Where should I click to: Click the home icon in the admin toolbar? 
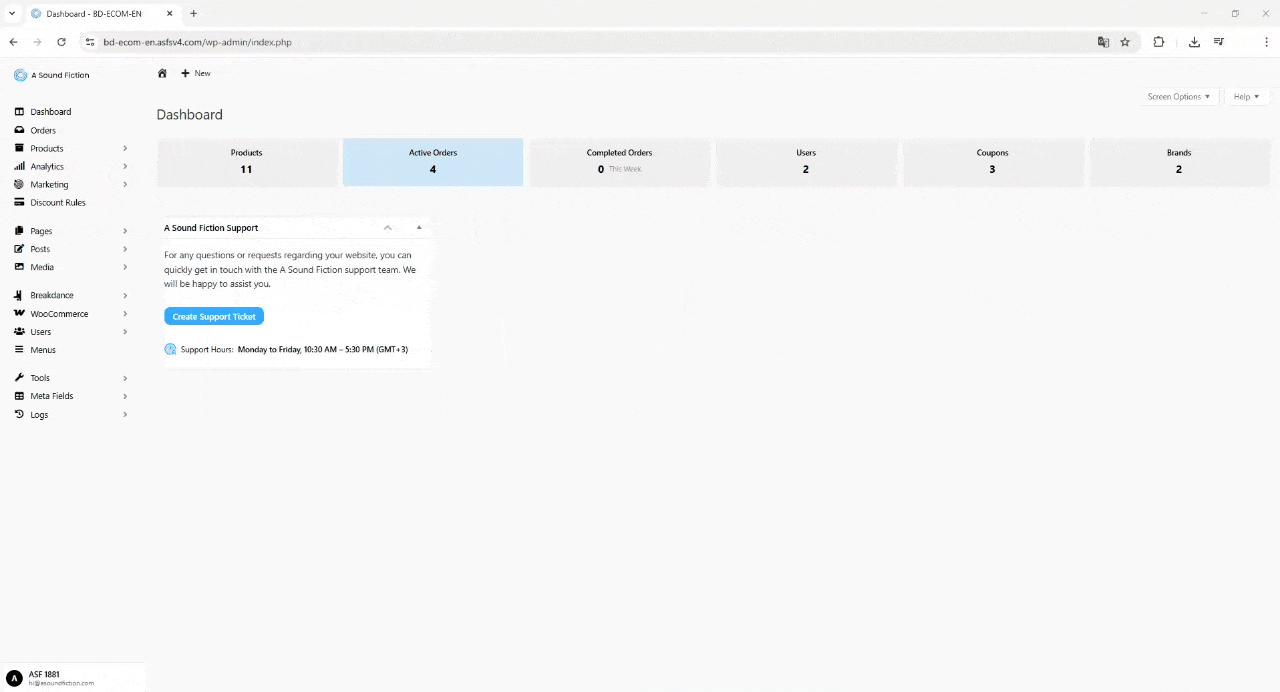(162, 73)
